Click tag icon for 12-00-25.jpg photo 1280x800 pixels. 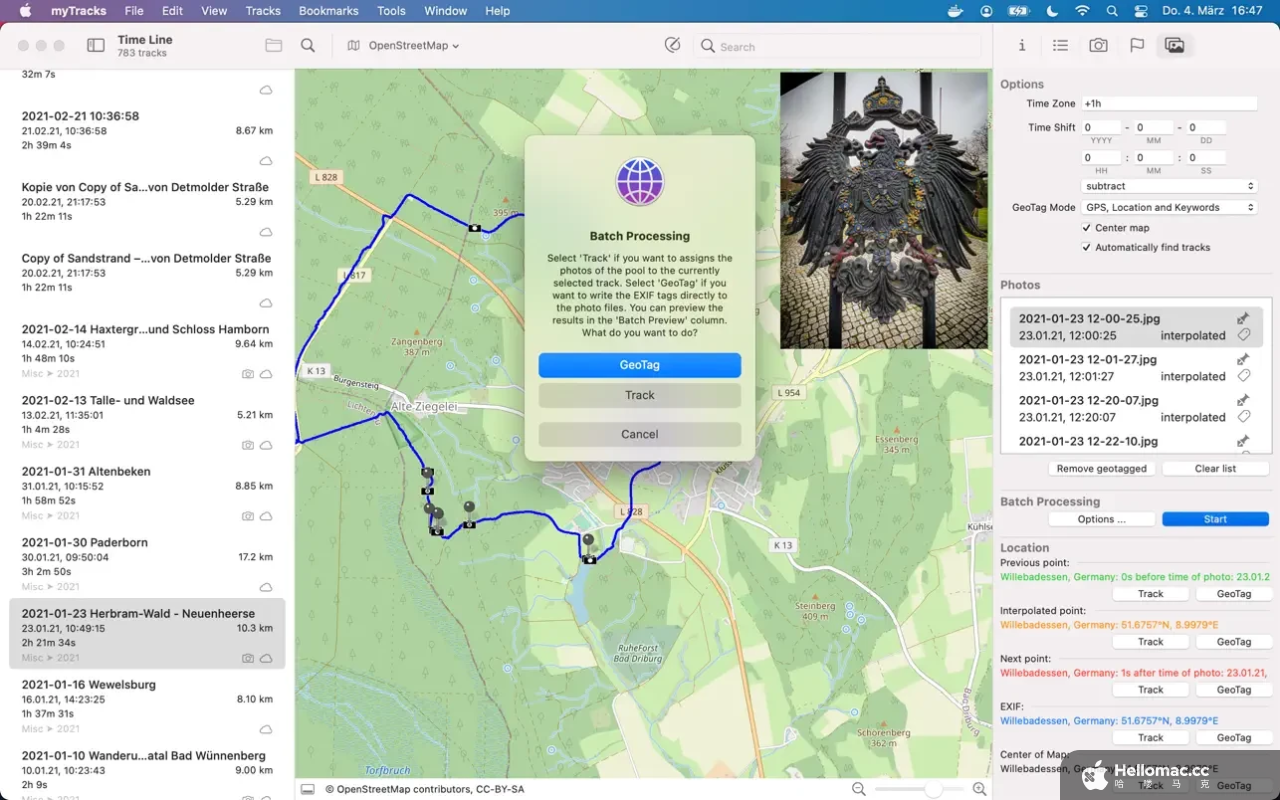click(x=1243, y=336)
